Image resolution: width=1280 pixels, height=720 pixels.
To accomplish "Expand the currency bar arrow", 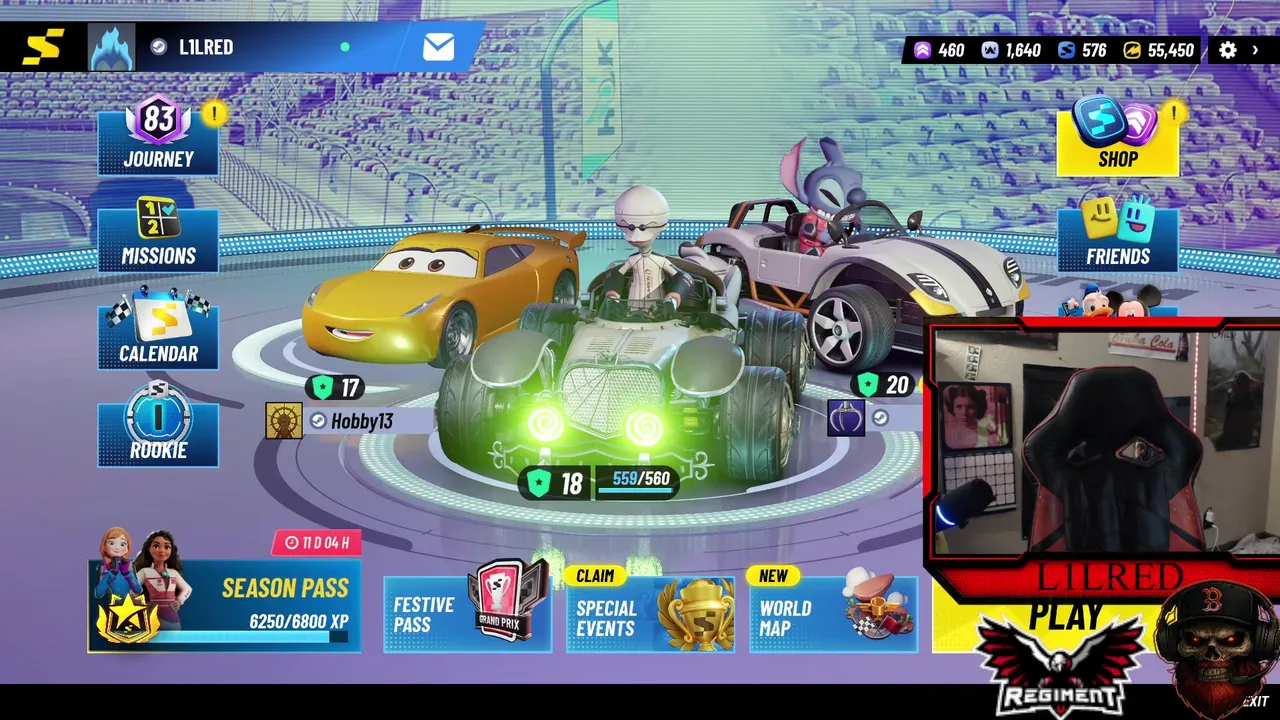I will pyautogui.click(x=1255, y=50).
